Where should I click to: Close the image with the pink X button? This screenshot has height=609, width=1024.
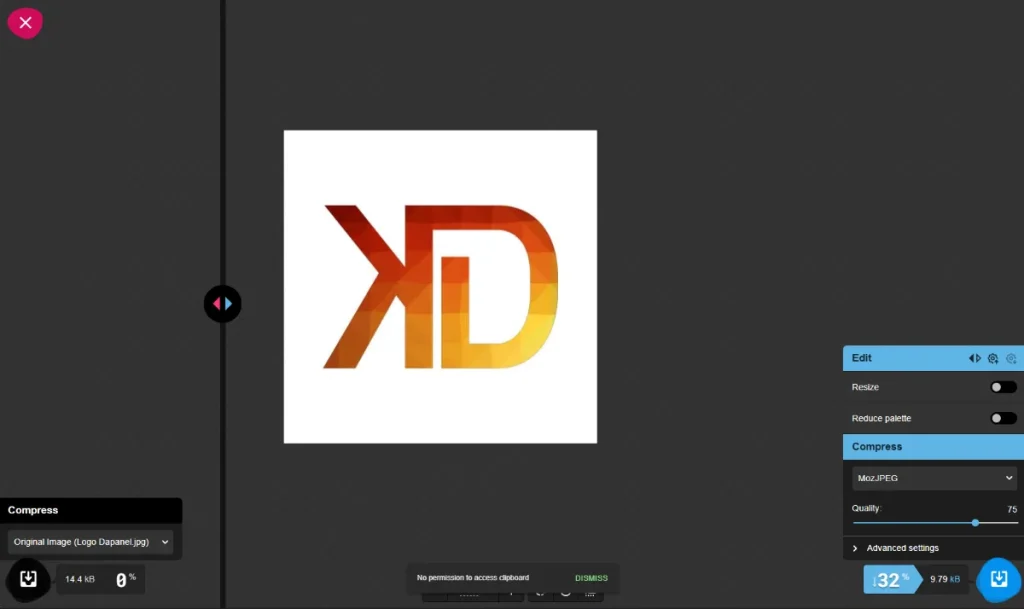[x=25, y=23]
